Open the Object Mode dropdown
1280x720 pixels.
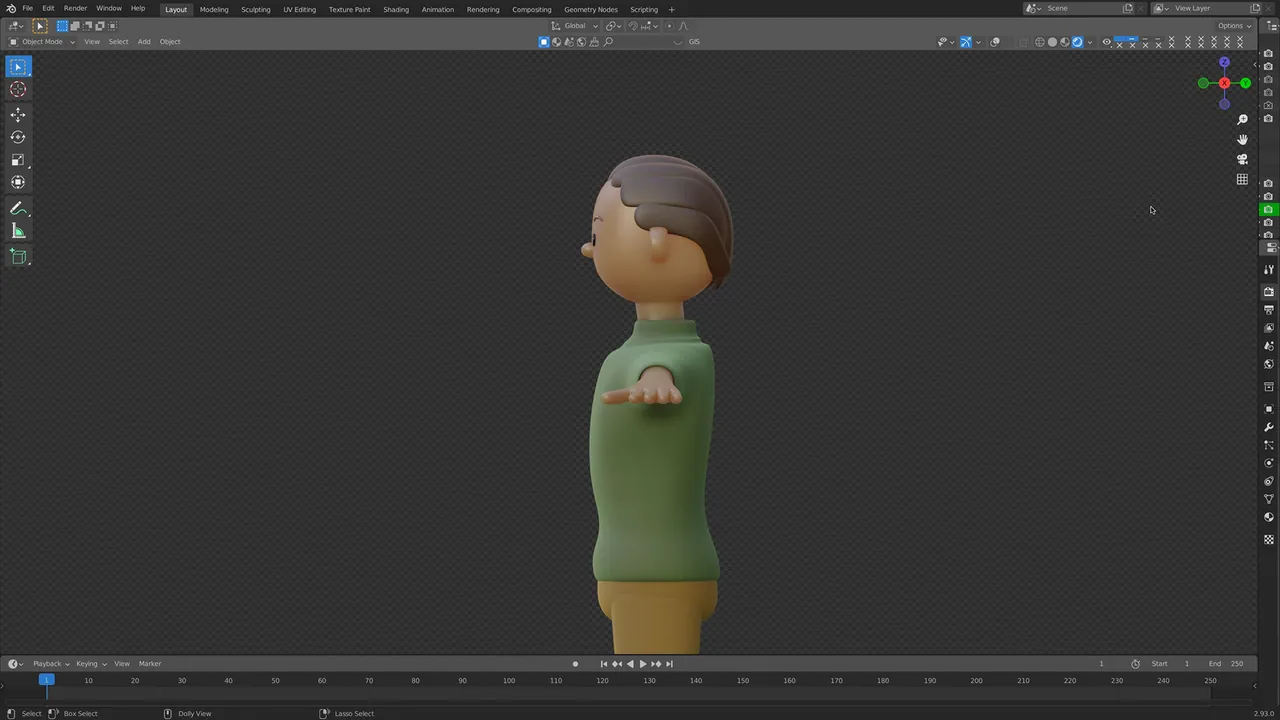click(42, 42)
